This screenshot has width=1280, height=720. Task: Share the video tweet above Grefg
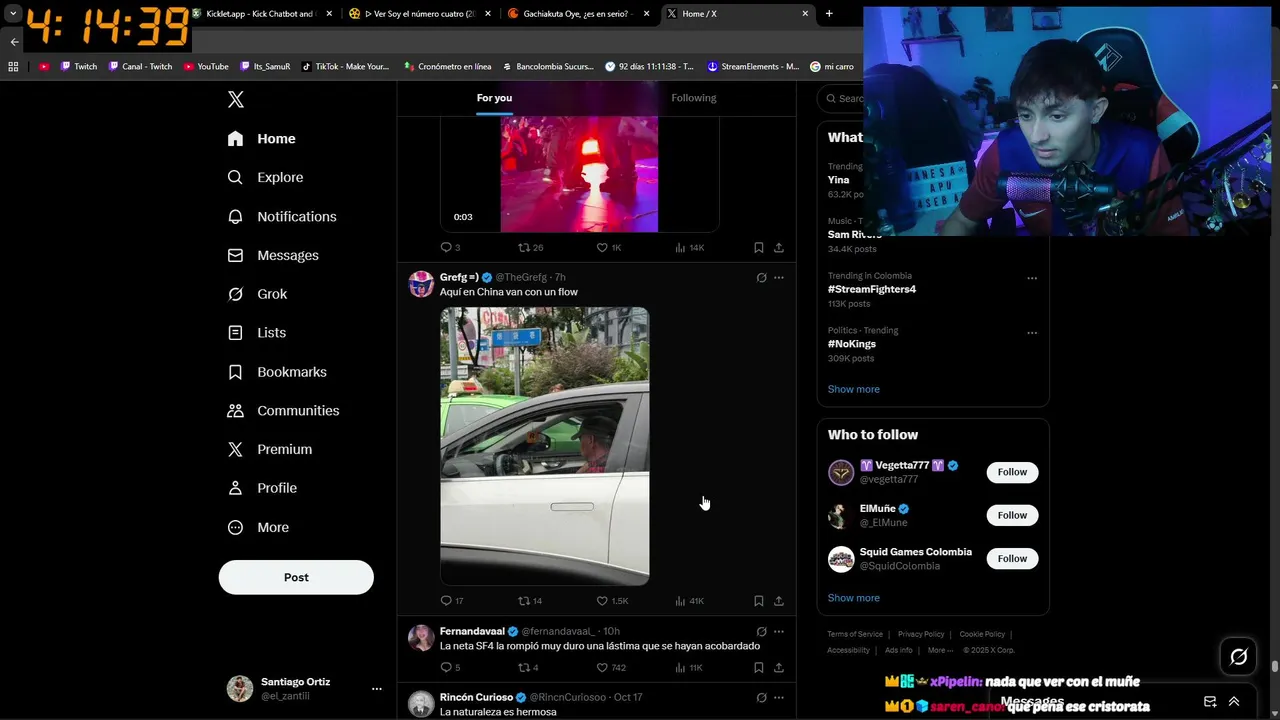coord(779,247)
